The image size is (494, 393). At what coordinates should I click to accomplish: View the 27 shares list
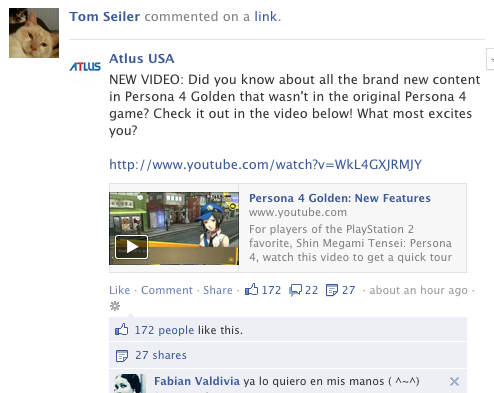pos(161,355)
